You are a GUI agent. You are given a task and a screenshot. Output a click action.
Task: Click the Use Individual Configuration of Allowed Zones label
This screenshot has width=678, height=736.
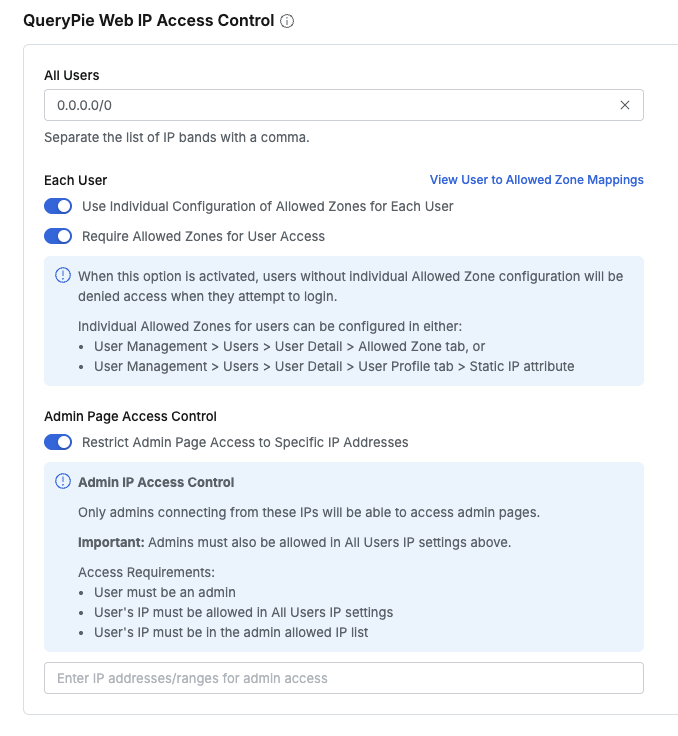[267, 206]
